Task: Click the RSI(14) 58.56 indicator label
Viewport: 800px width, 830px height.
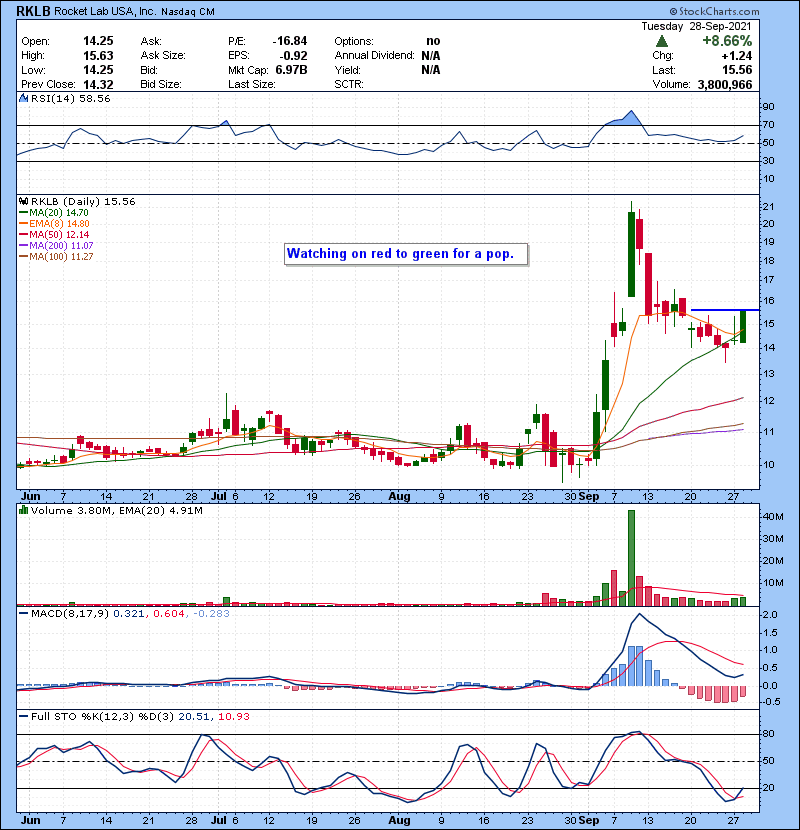Action: pyautogui.click(x=70, y=98)
